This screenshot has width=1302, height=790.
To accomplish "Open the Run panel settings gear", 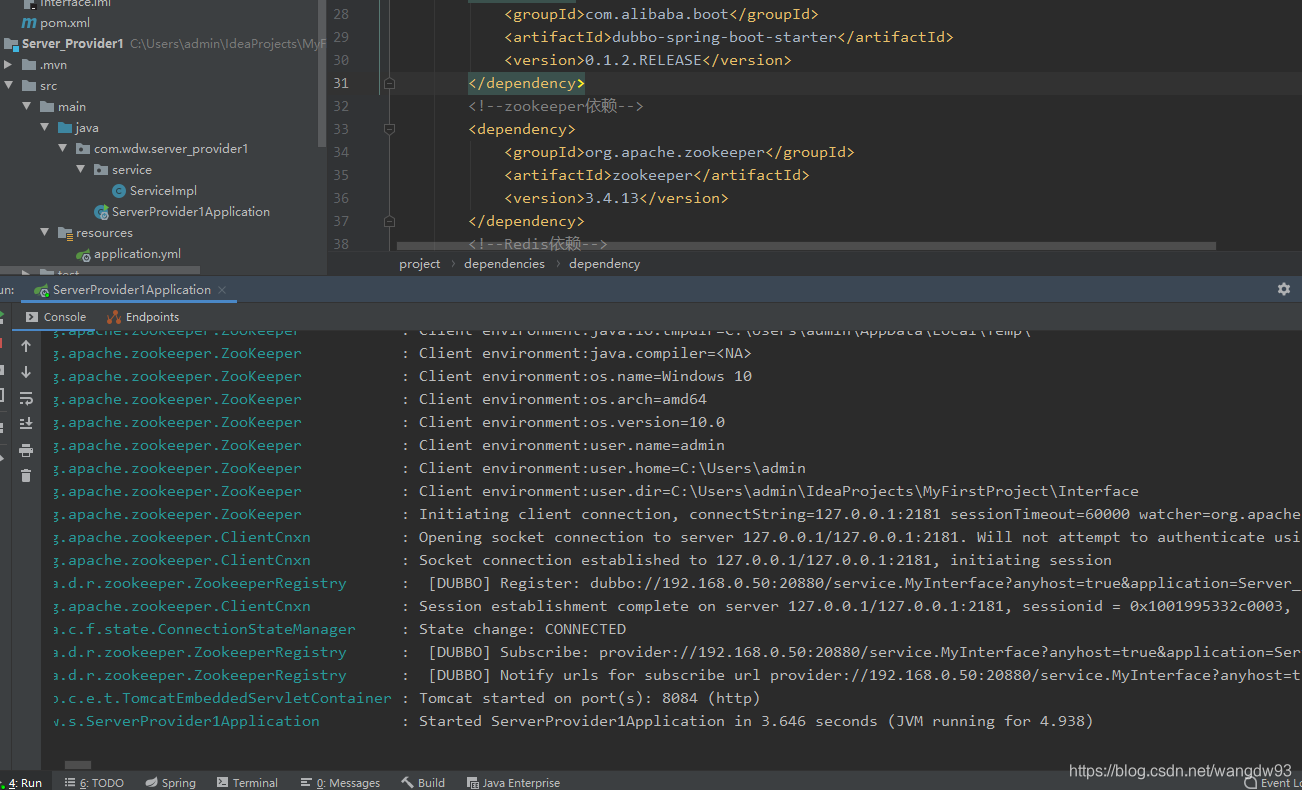I will tap(1284, 289).
